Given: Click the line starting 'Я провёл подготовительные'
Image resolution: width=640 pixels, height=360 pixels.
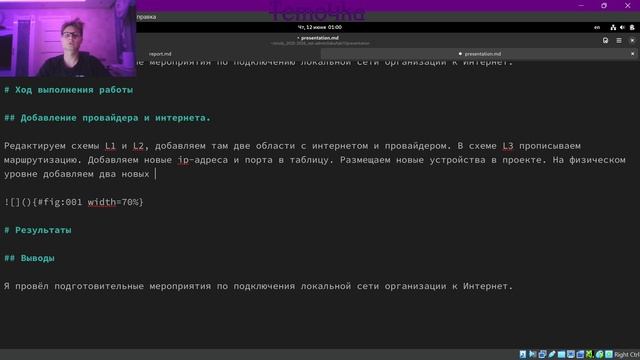Looking at the screenshot, I should pyautogui.click(x=258, y=287).
